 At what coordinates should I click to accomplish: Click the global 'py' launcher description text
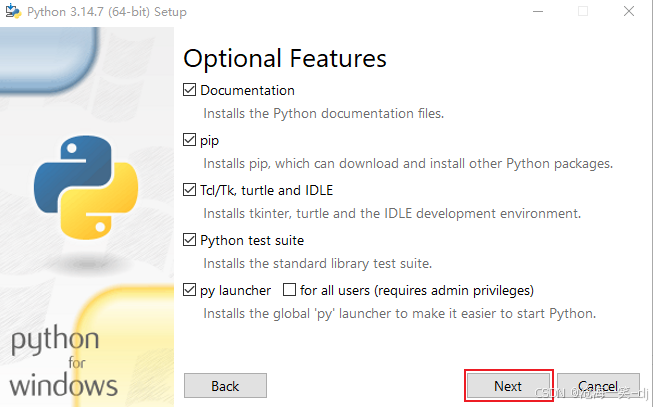399,313
